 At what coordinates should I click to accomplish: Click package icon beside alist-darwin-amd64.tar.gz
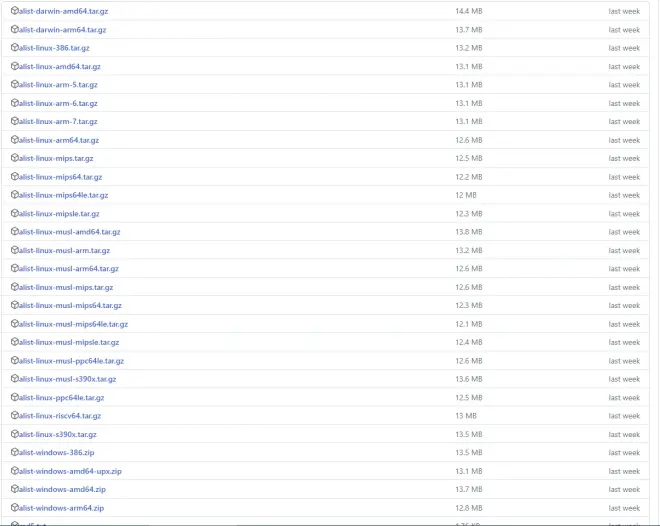tap(15, 11)
